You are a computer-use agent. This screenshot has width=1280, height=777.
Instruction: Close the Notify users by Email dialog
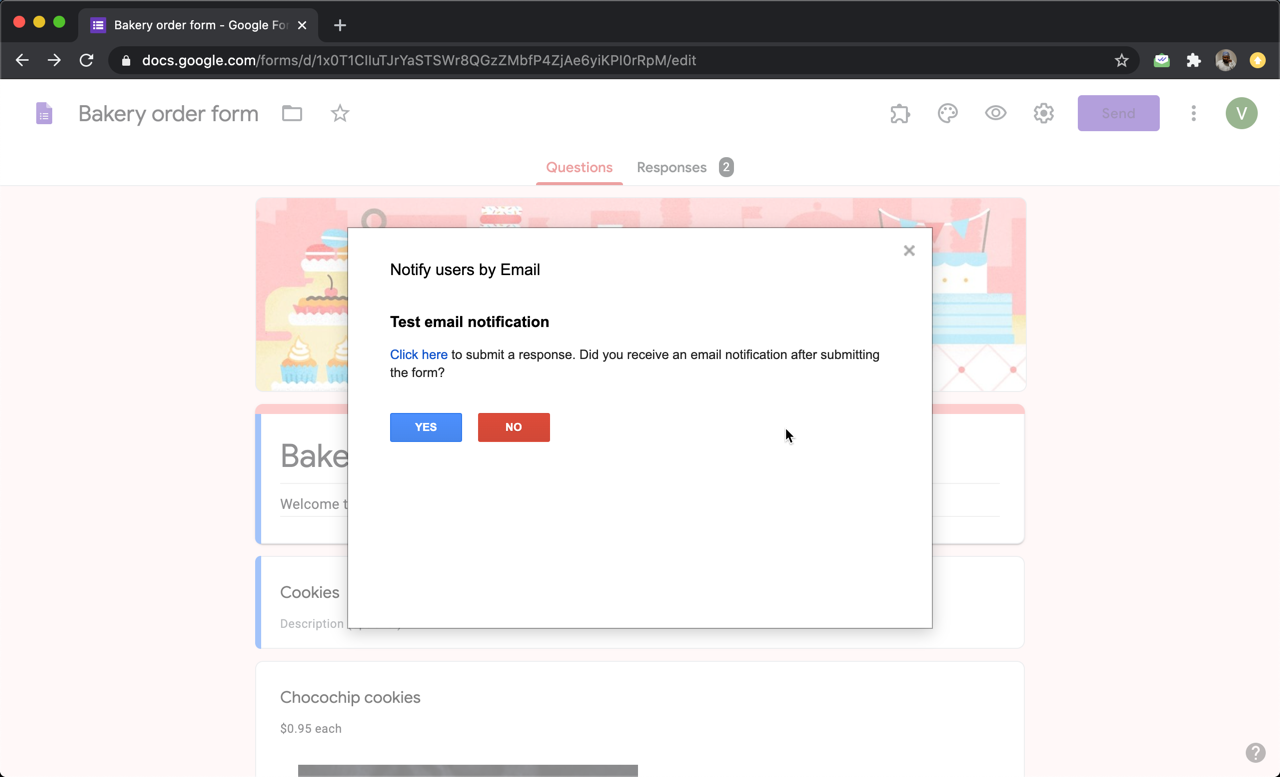908,250
